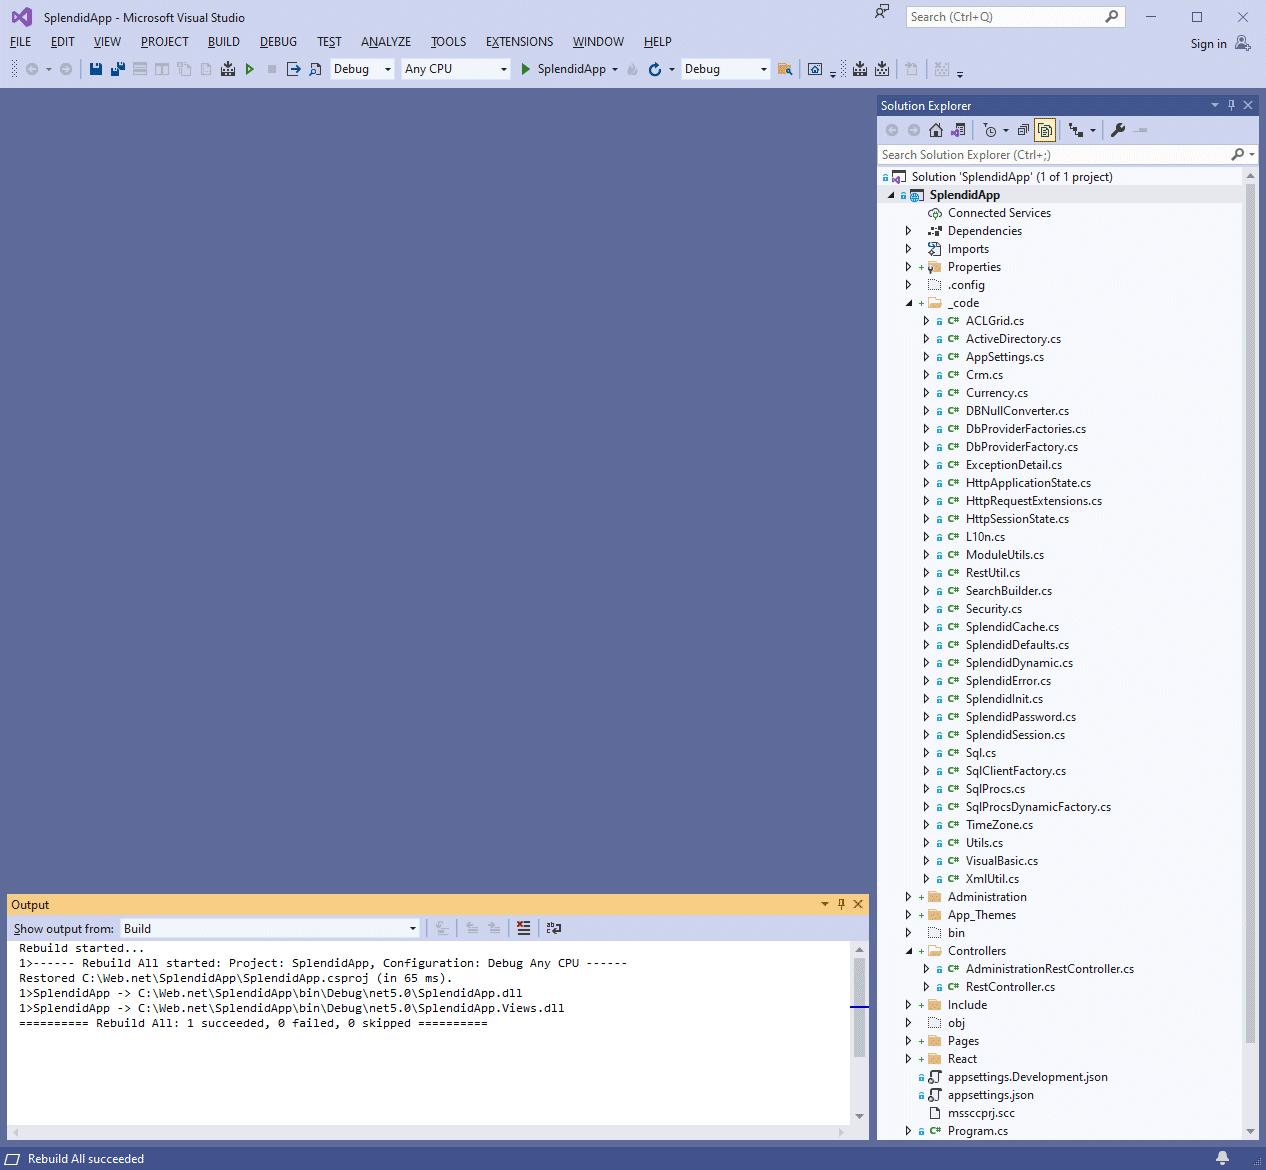Open the BUILD menu
Image resolution: width=1266 pixels, height=1170 pixels.
pos(223,42)
